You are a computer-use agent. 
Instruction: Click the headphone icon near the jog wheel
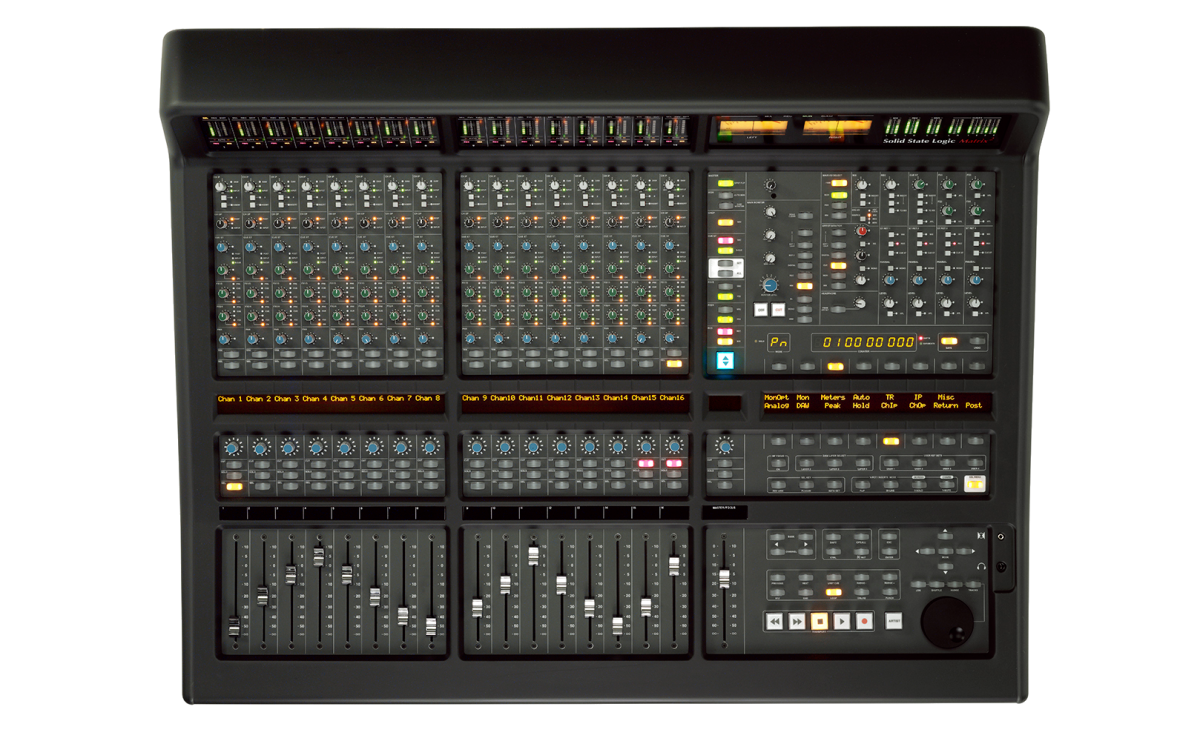982,565
